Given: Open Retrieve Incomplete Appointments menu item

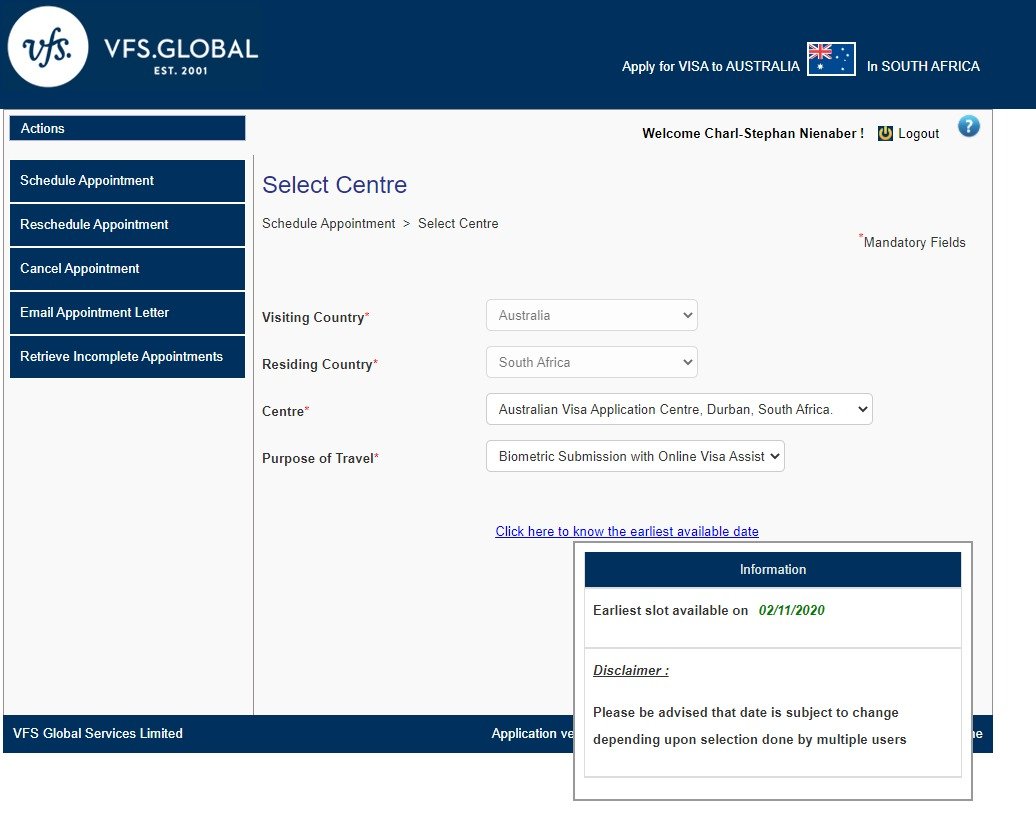Looking at the screenshot, I should pos(128,357).
